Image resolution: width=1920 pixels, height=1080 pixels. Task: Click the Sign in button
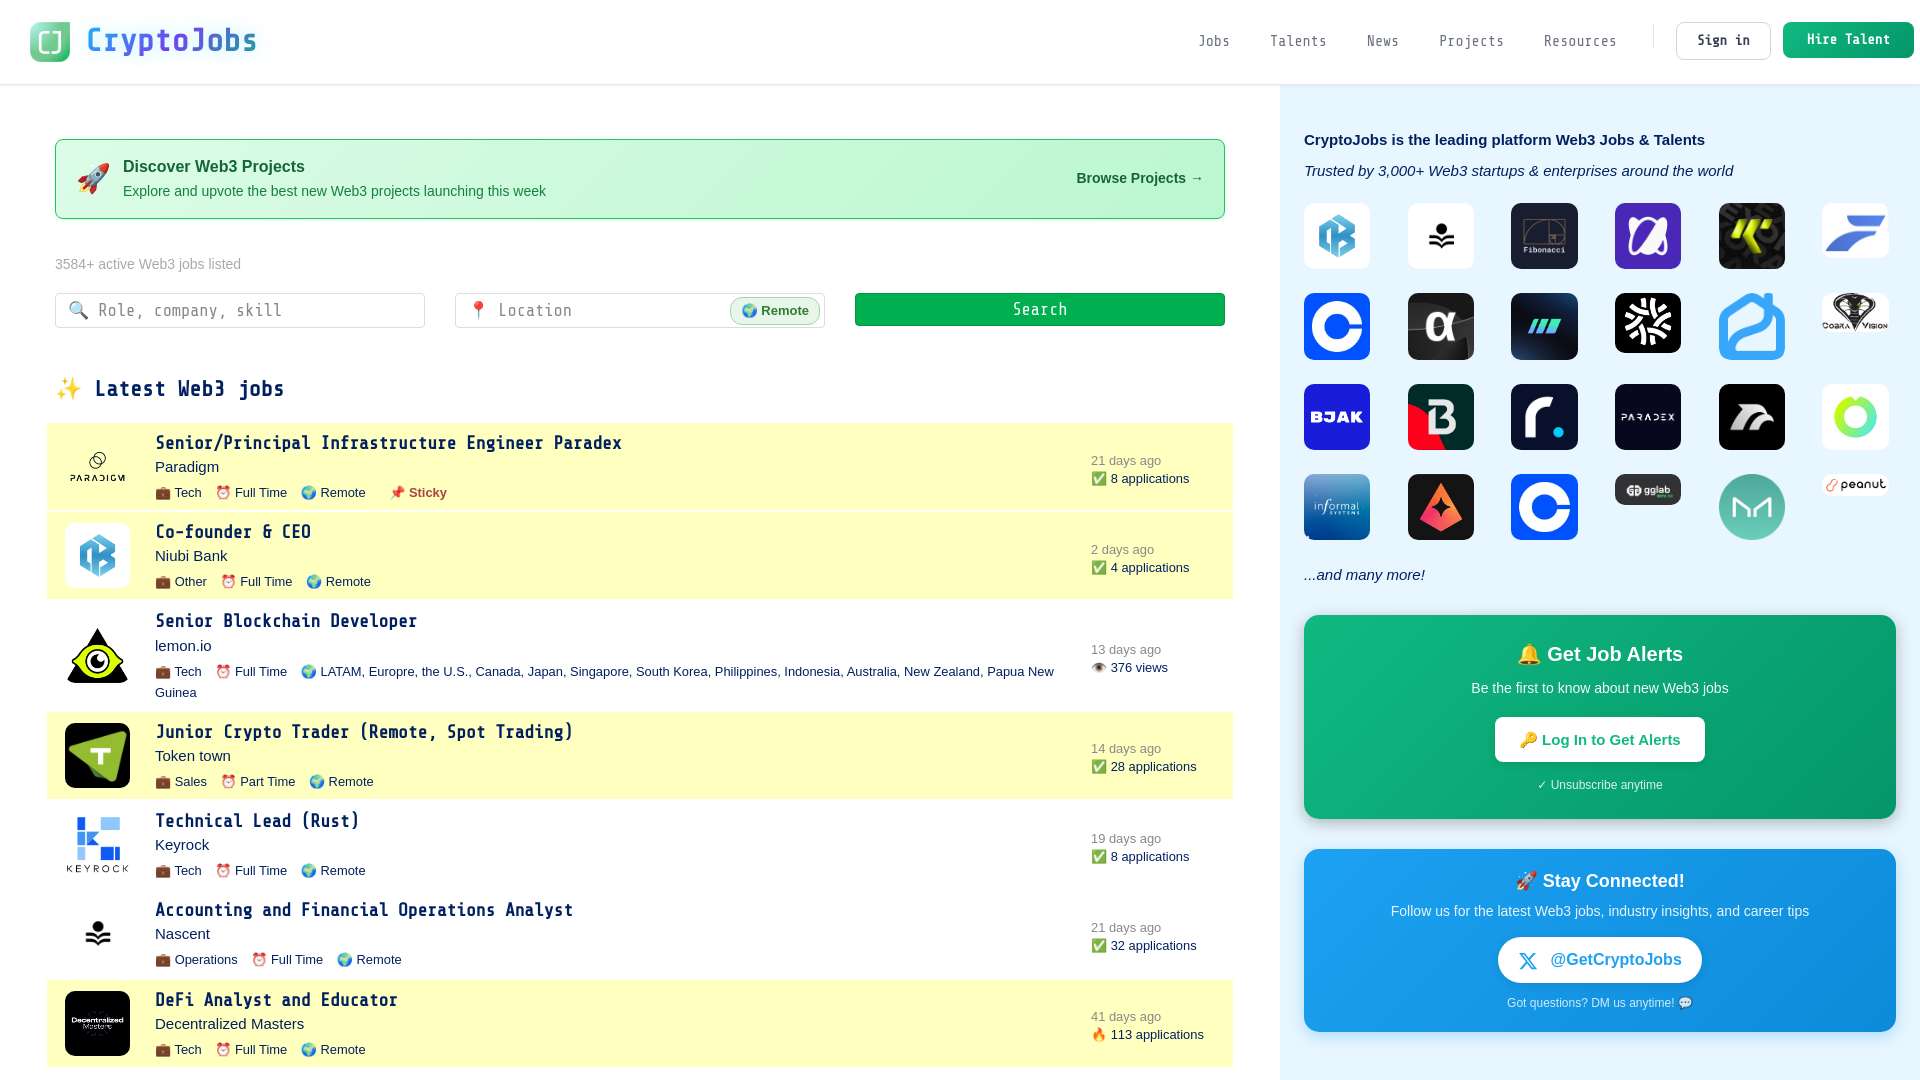pyautogui.click(x=1723, y=41)
